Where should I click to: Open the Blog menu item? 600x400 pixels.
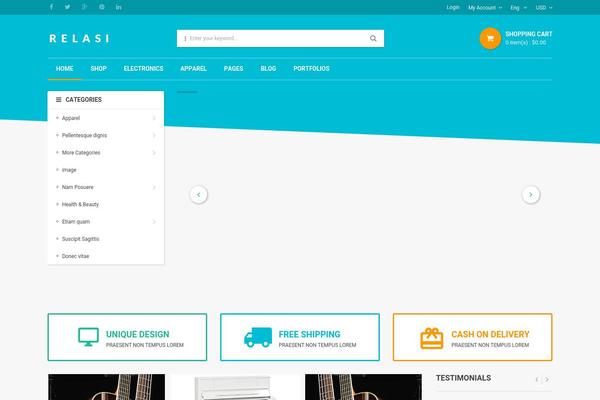pos(268,69)
